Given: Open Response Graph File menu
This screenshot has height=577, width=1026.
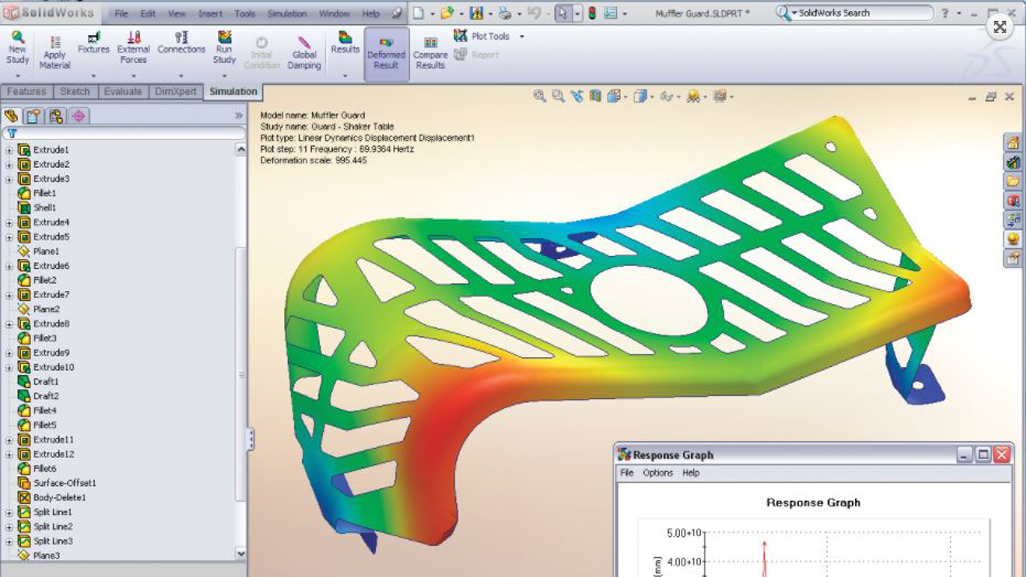Looking at the screenshot, I should (627, 473).
